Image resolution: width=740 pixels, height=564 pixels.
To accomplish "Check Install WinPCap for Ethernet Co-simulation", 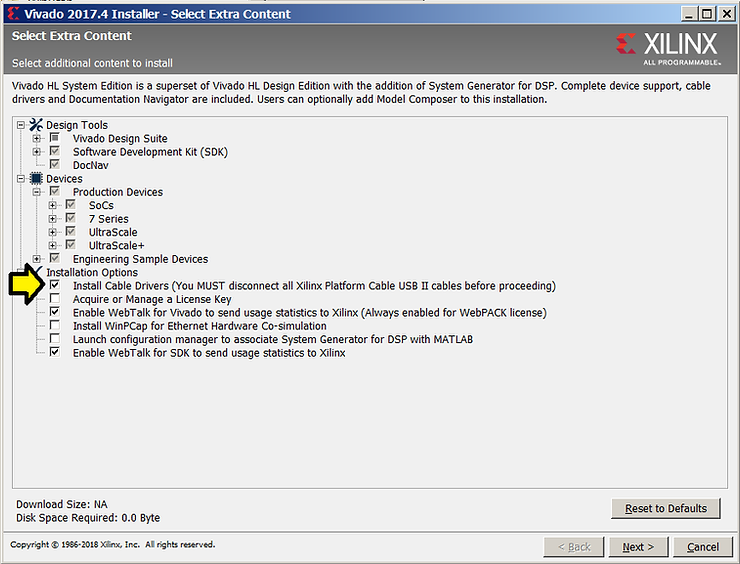I will pos(55,325).
